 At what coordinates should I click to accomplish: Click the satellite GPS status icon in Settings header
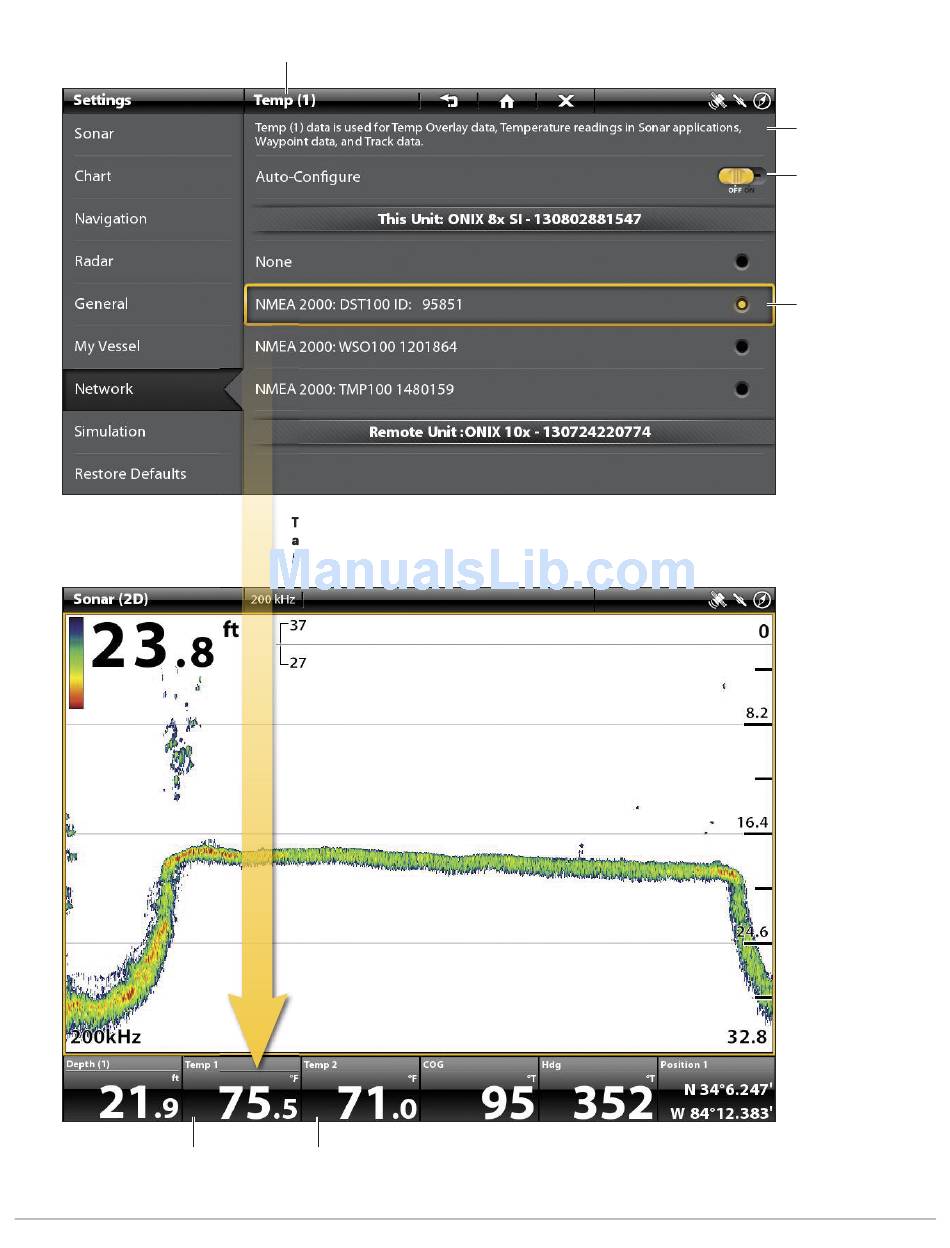coord(717,100)
